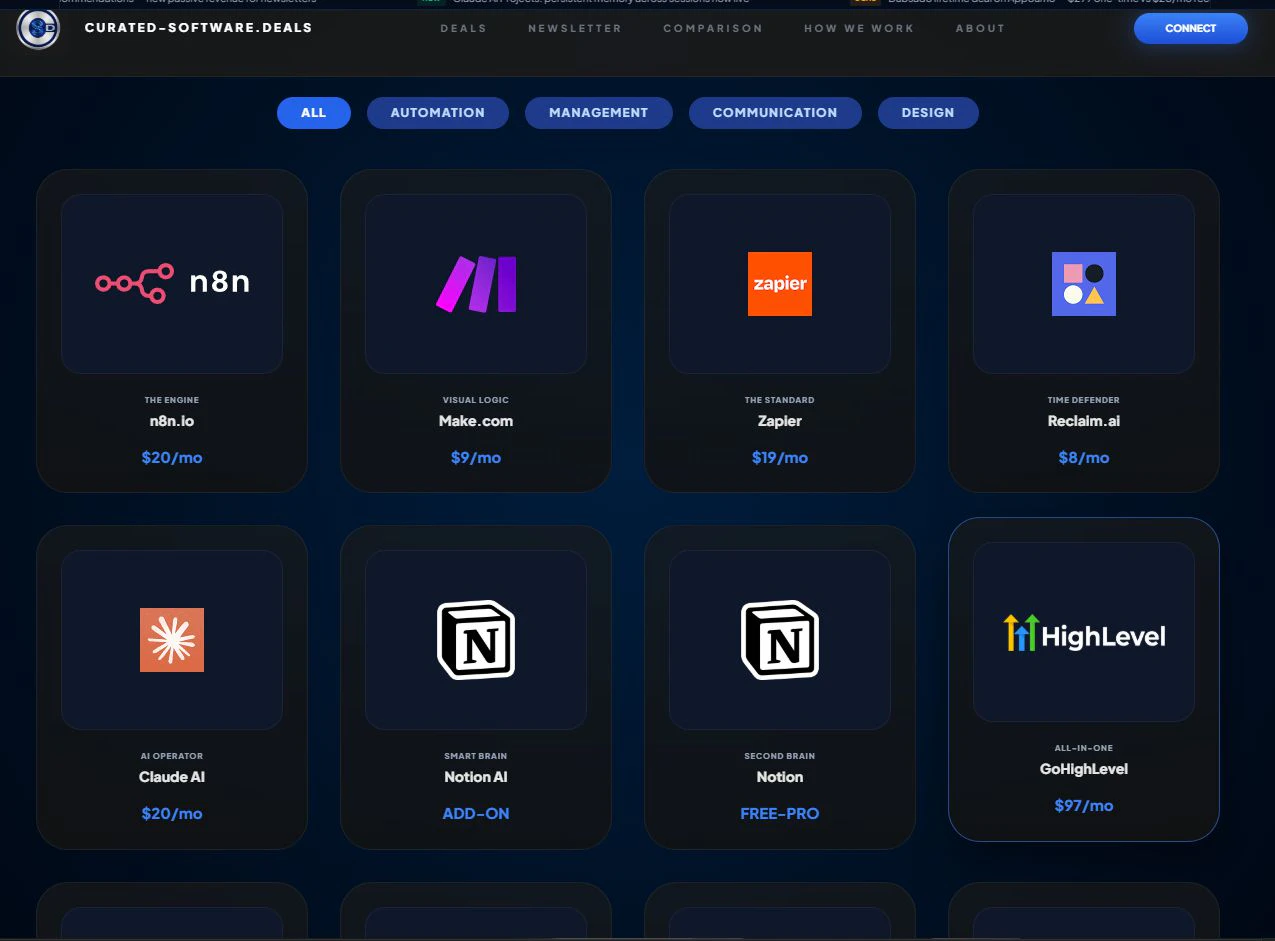Open the DEALS nav item
This screenshot has width=1275, height=941.
464,28
